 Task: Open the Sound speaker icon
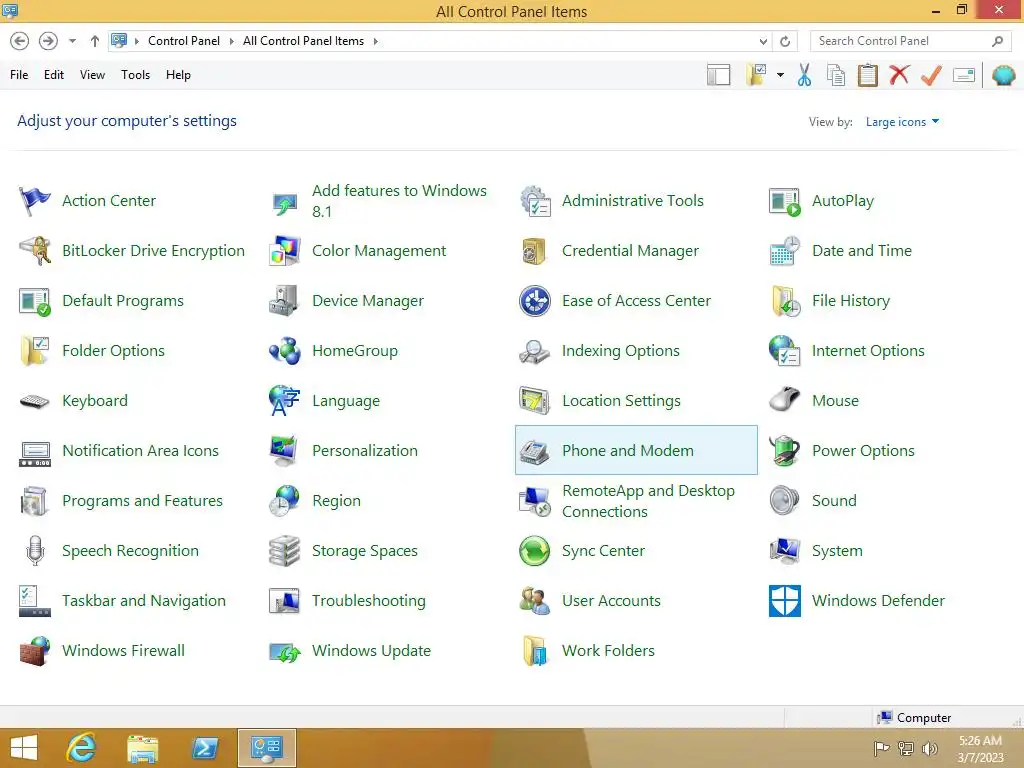785,501
